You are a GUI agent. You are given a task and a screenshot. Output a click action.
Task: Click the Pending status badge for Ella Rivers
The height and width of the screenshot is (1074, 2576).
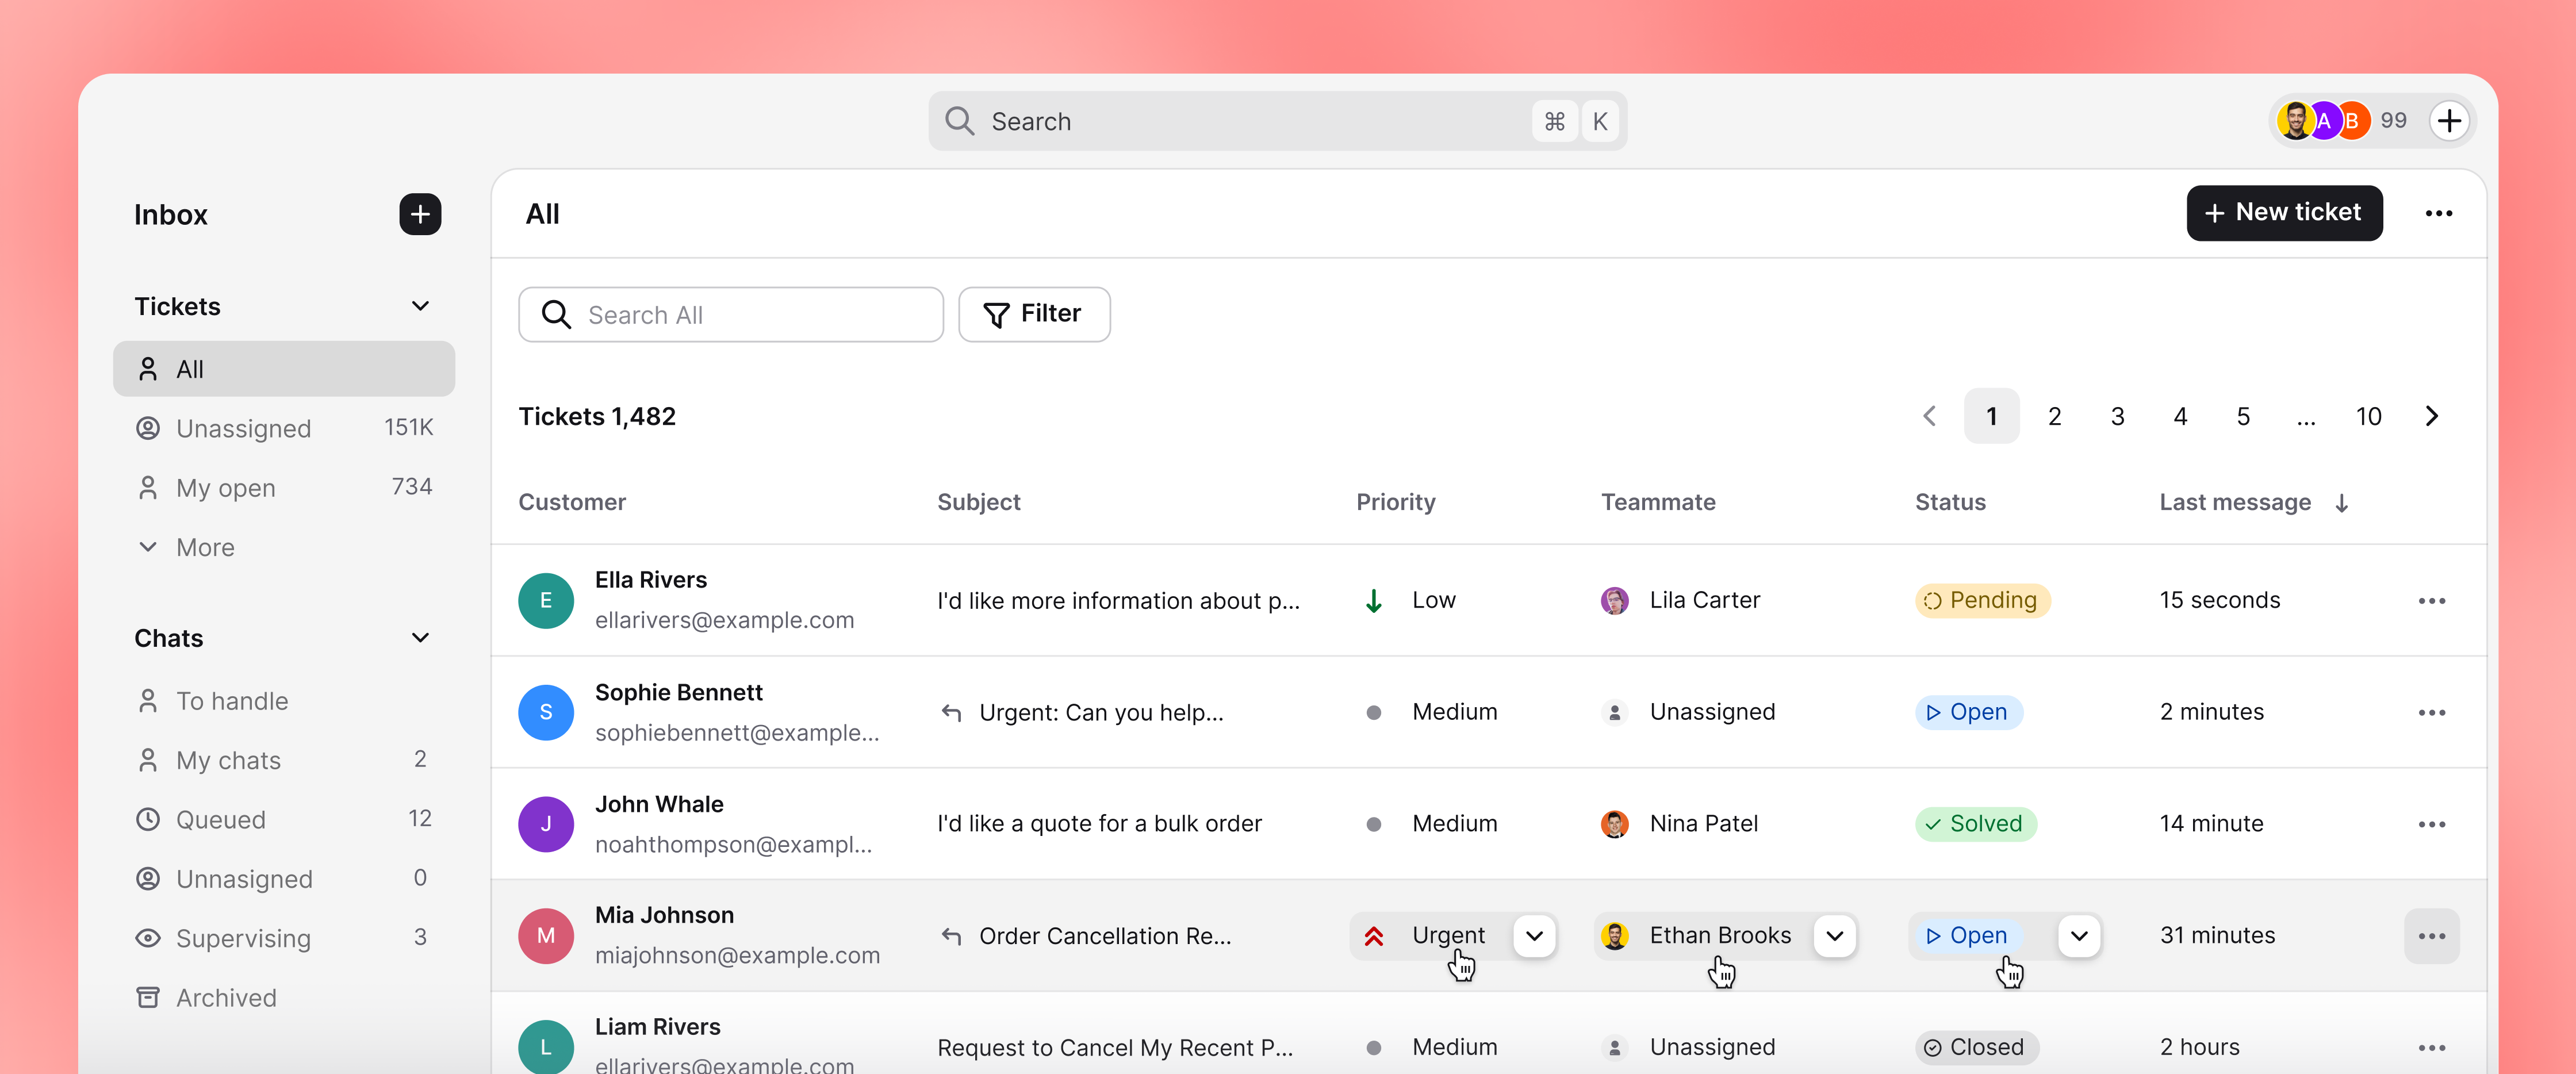1982,600
